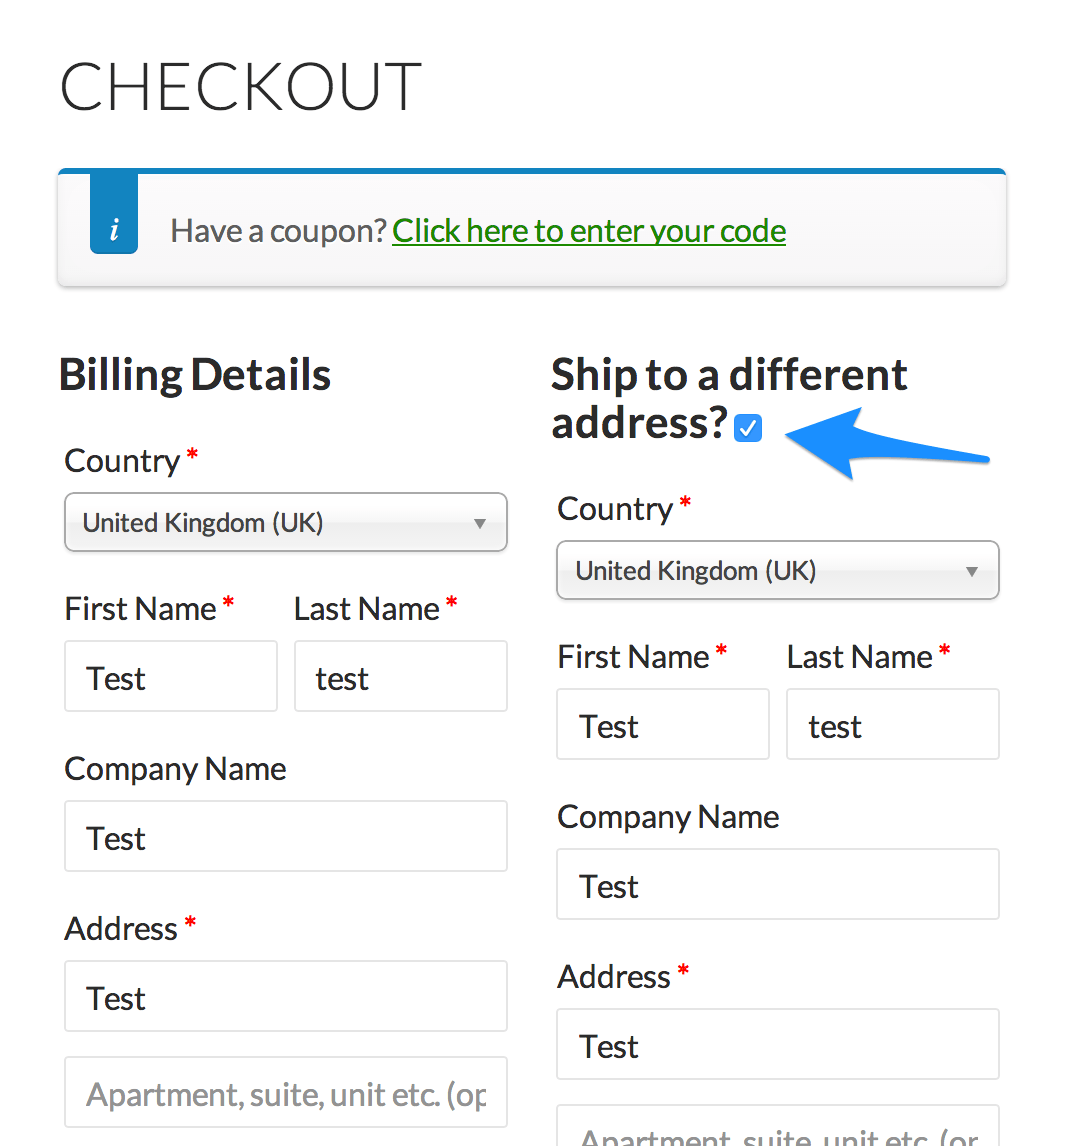
Task: Click the billing Country label
Action: (x=122, y=461)
